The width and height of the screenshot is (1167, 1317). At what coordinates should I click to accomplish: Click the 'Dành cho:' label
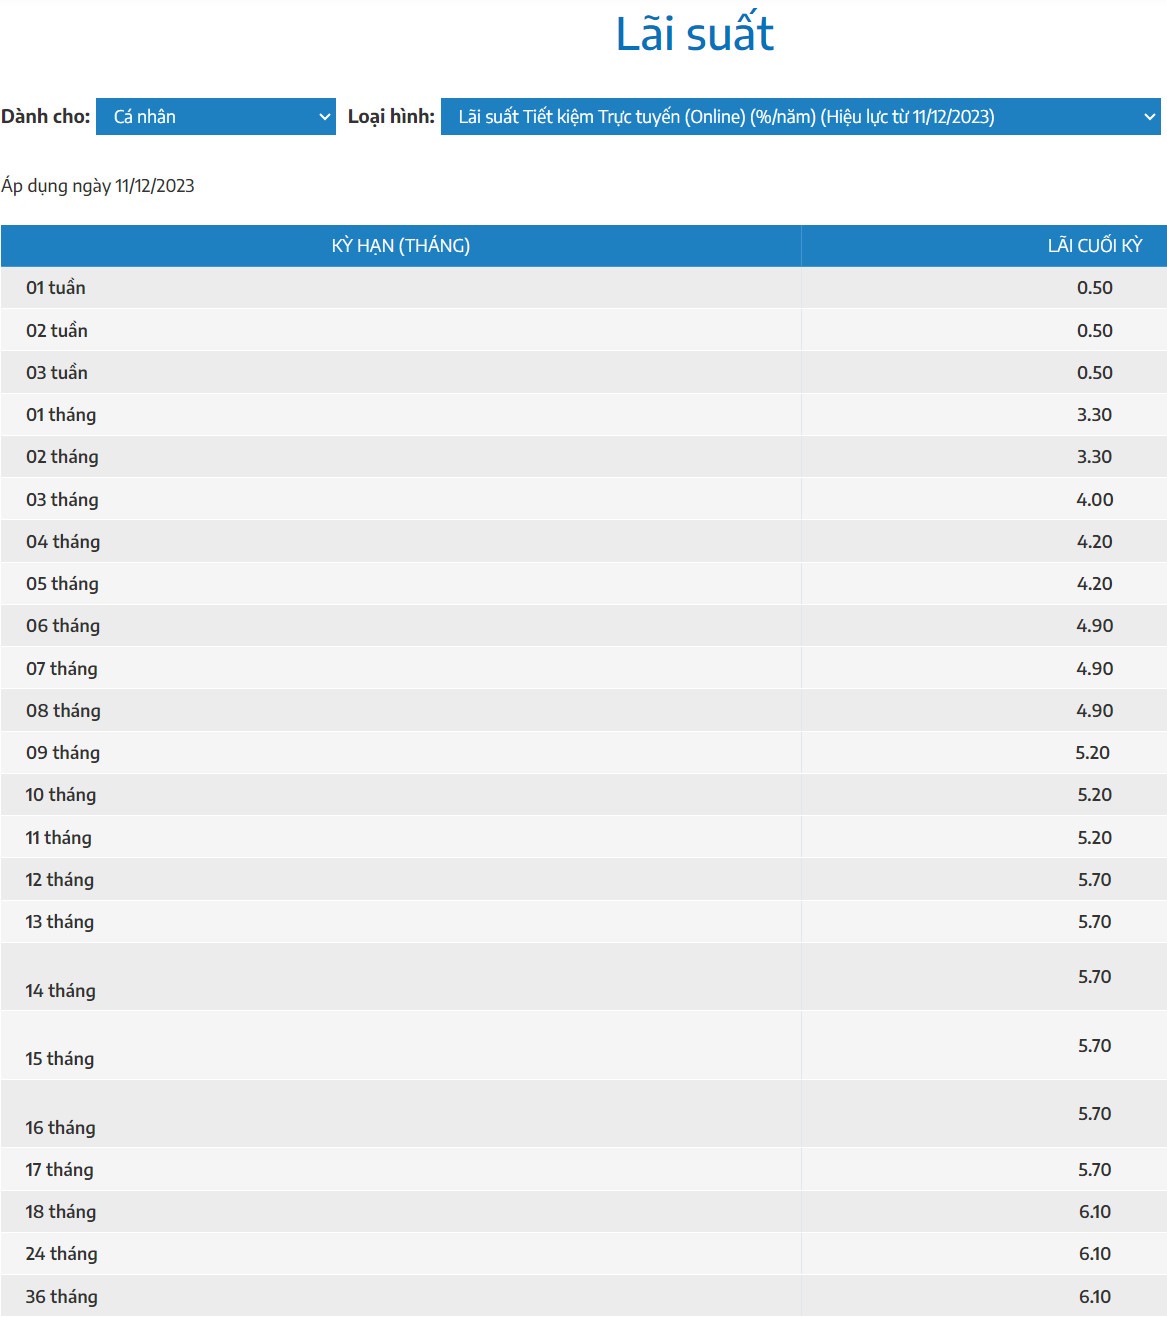coord(46,117)
